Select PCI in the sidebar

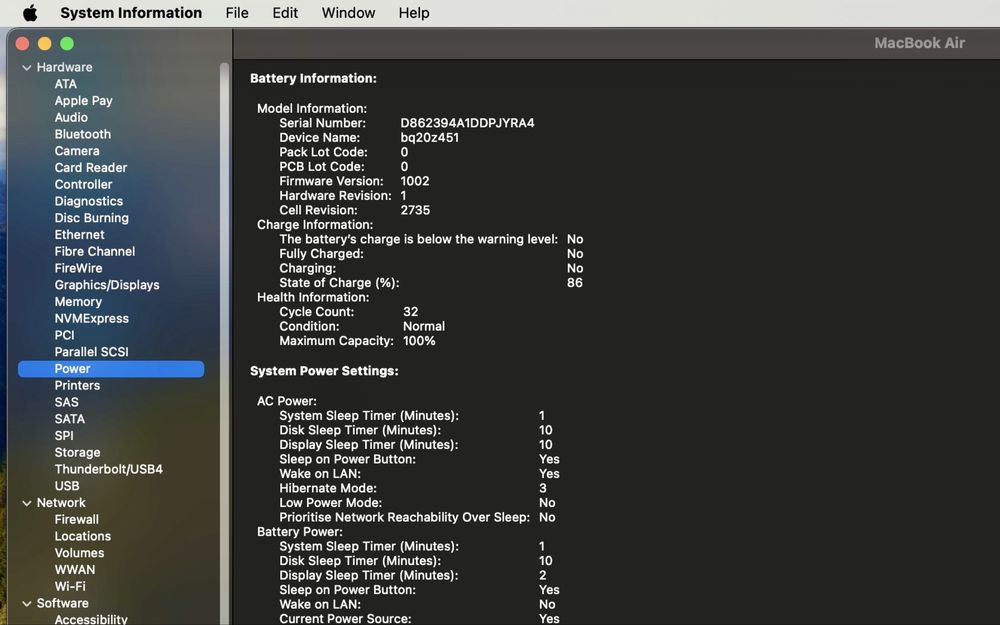[x=64, y=335]
